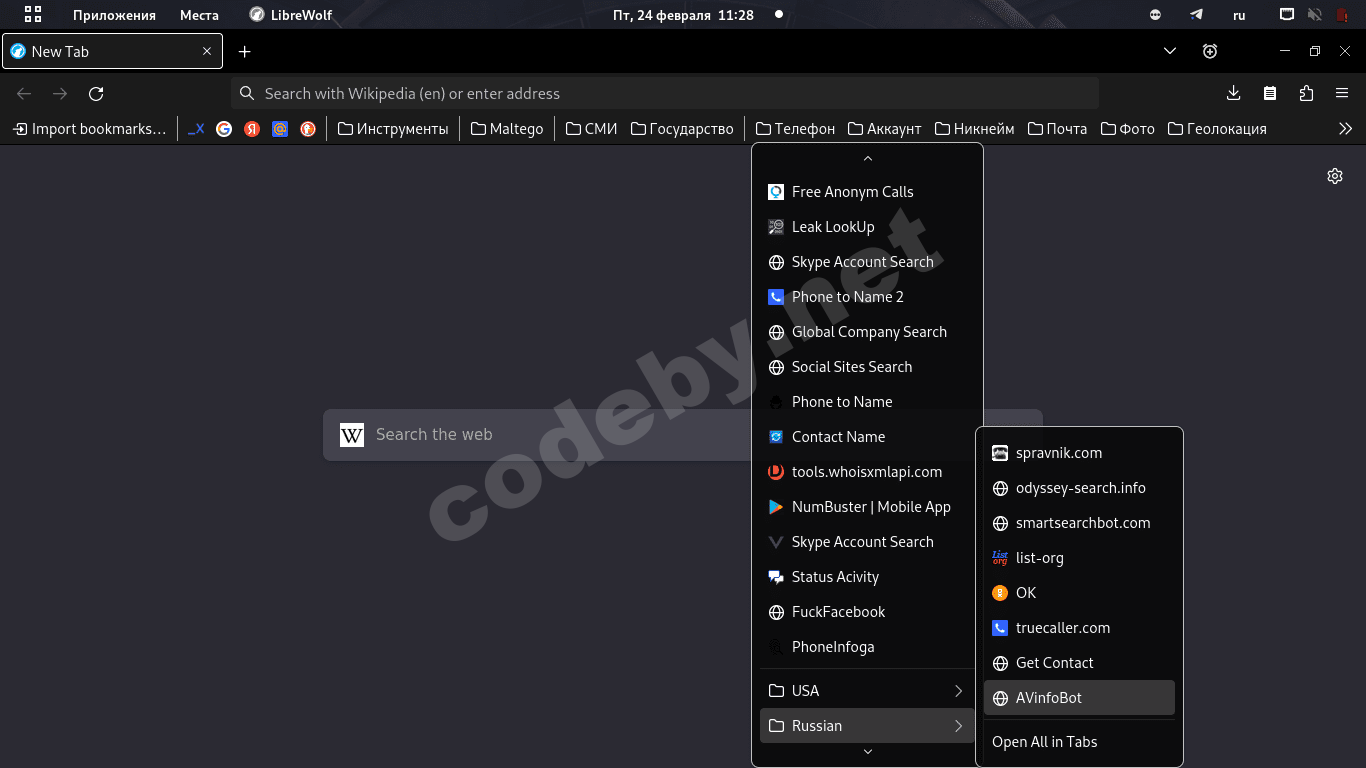Click the Google bookmark icon in bookmarks bar
Viewport: 1366px width, 768px height.
tap(224, 129)
